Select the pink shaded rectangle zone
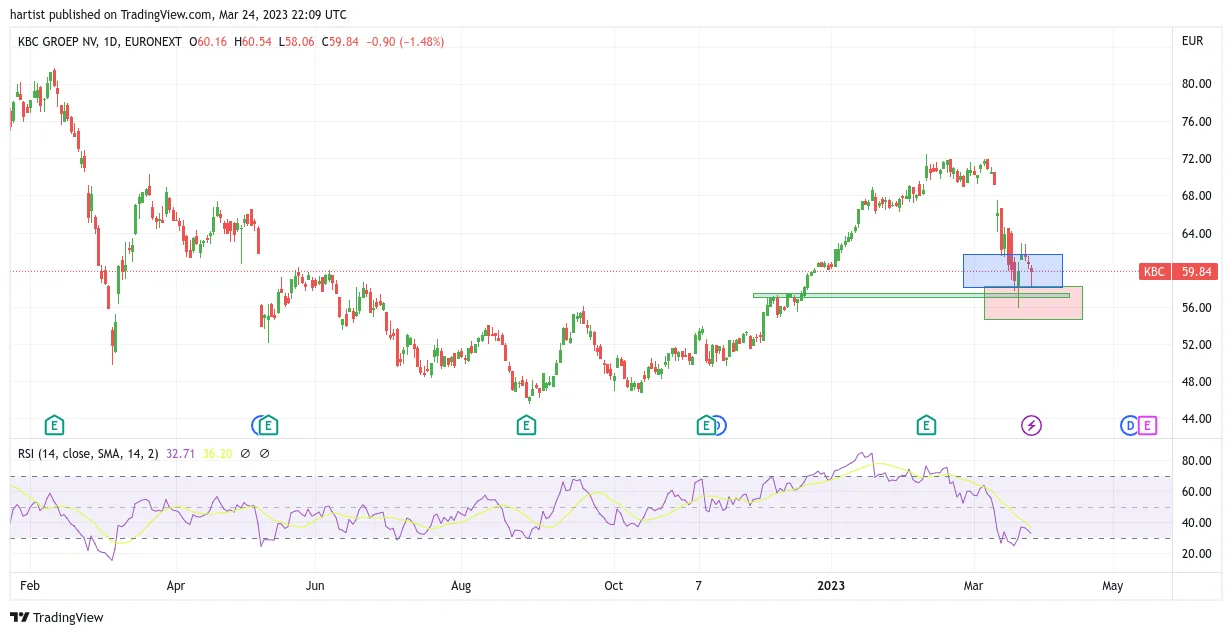The height and width of the screenshot is (635, 1232). [x=1033, y=303]
